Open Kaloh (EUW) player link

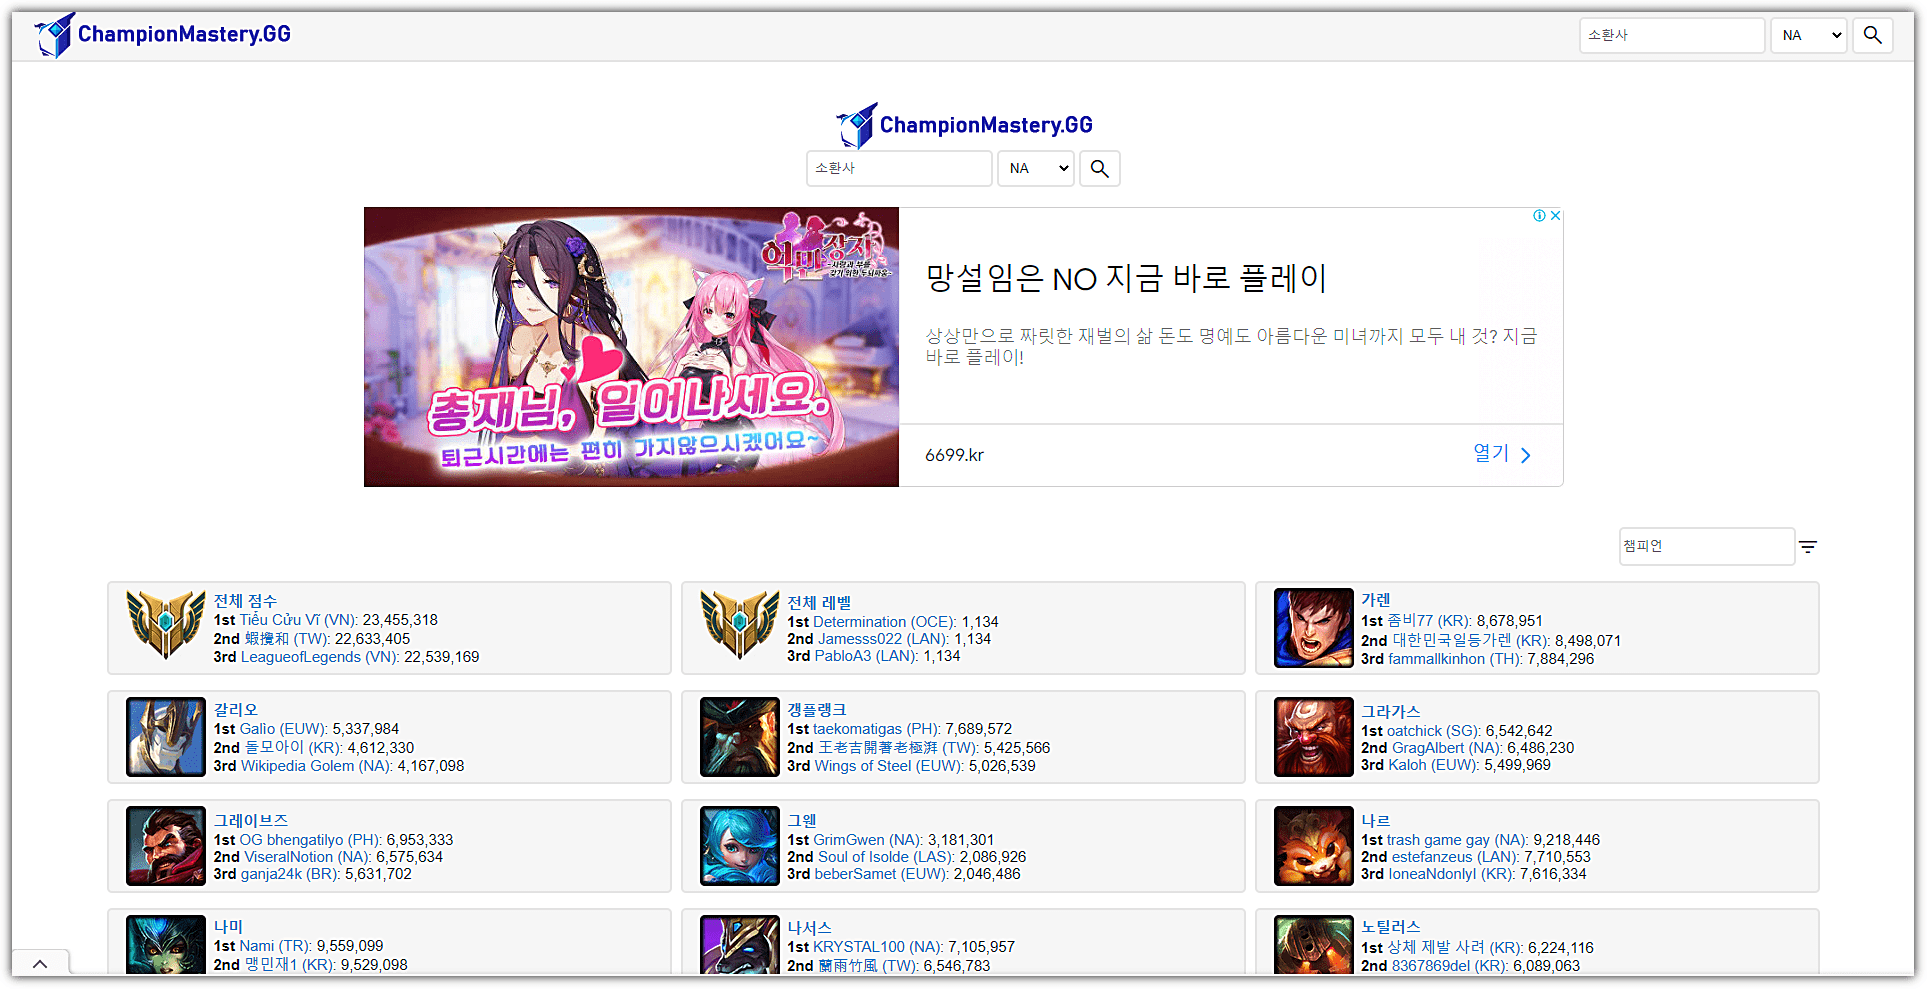(1434, 765)
